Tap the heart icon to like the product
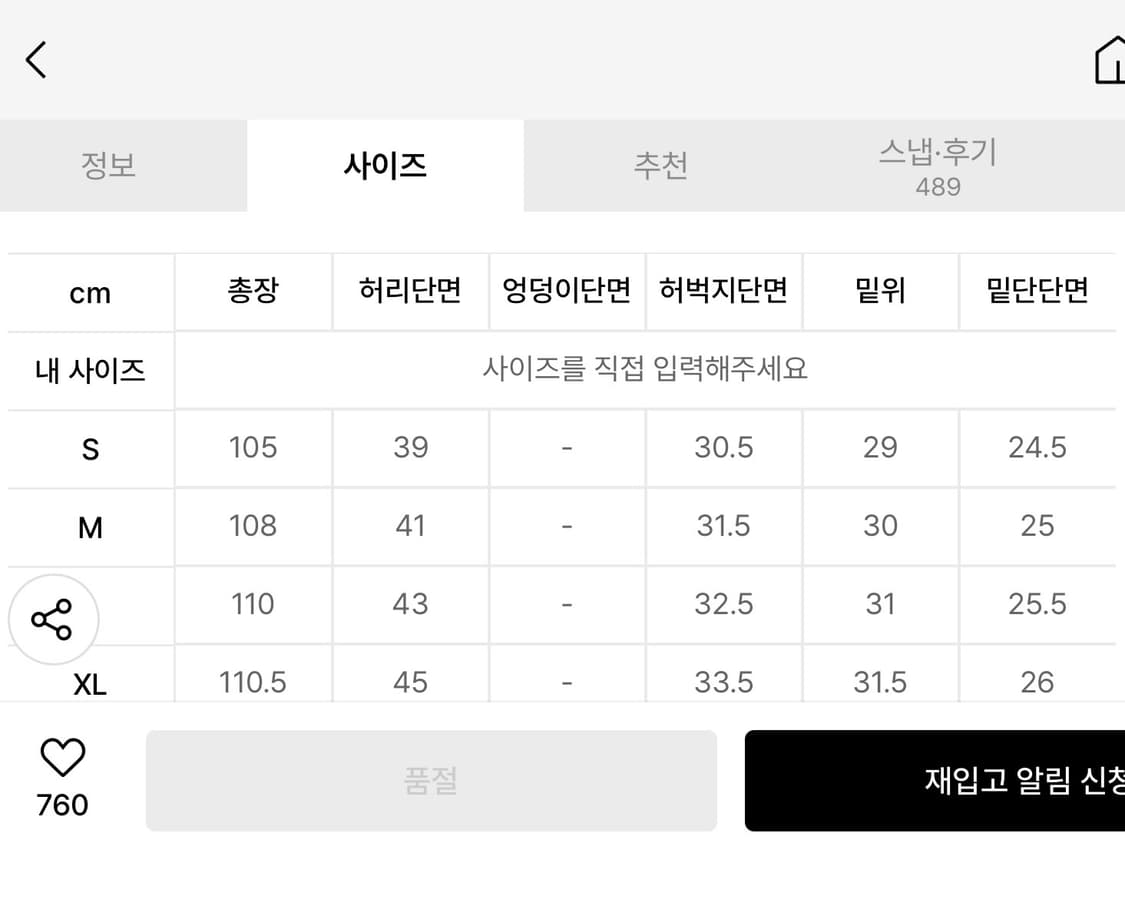Screen dimensions: 1125x905 pos(60,757)
